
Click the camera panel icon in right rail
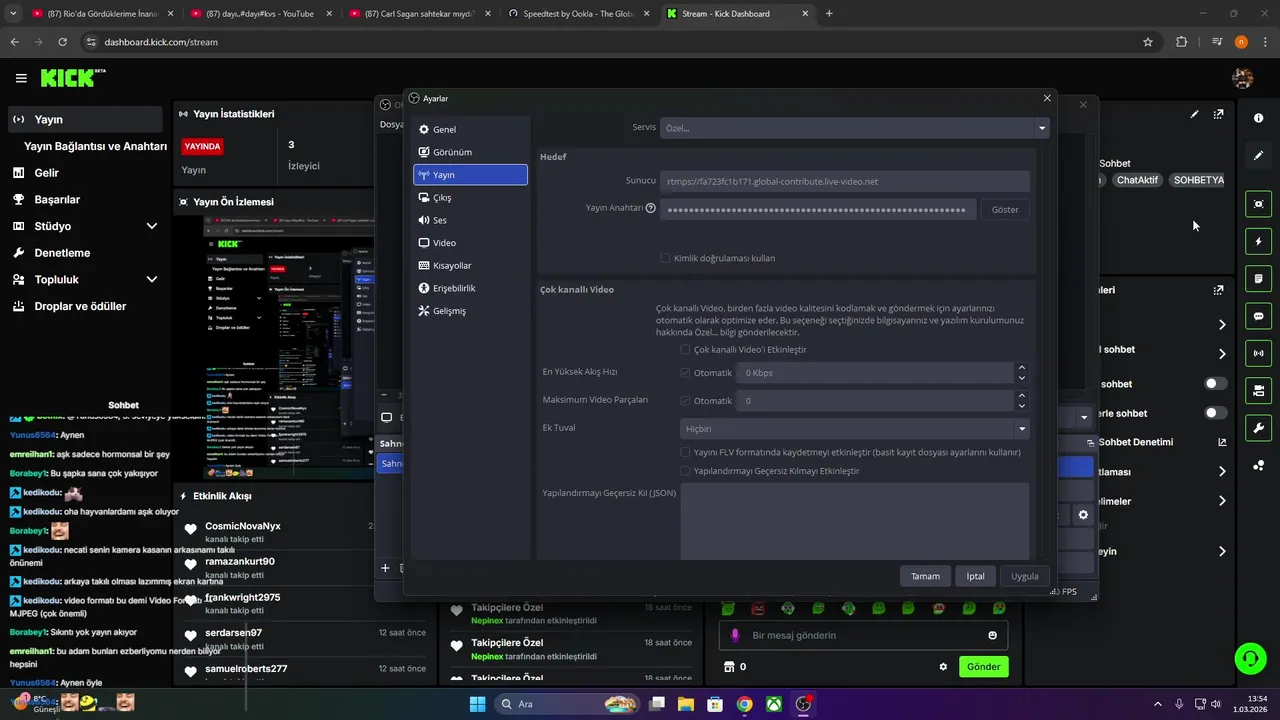(x=1258, y=390)
